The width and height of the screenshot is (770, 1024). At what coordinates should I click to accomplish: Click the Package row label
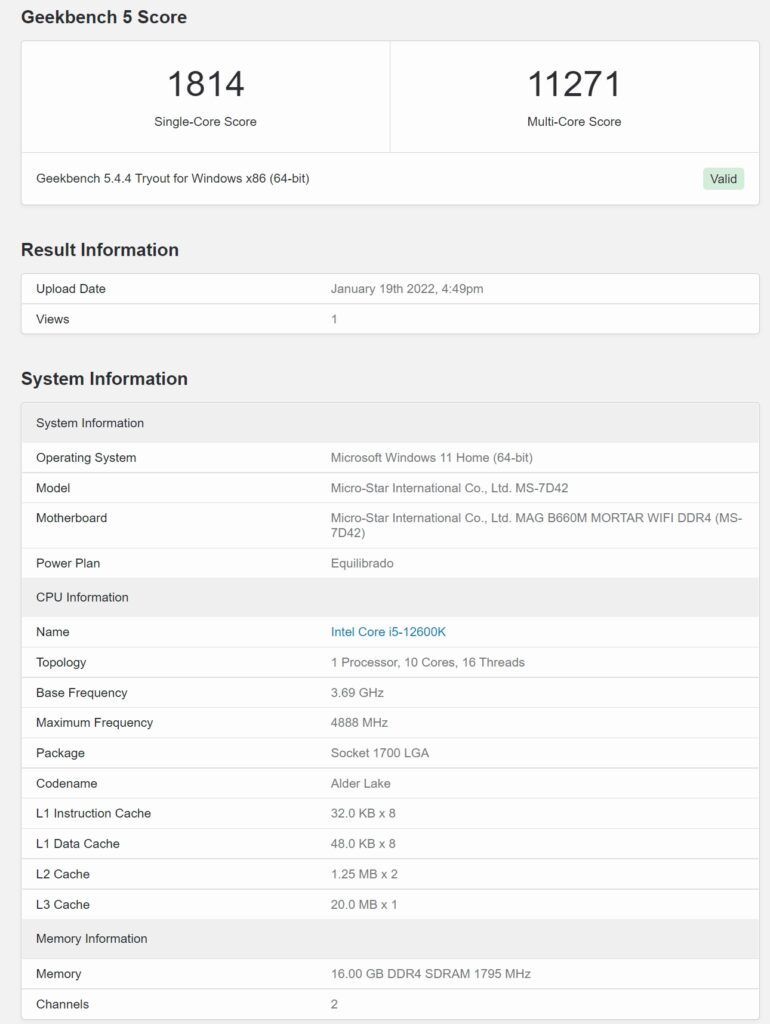coord(60,753)
